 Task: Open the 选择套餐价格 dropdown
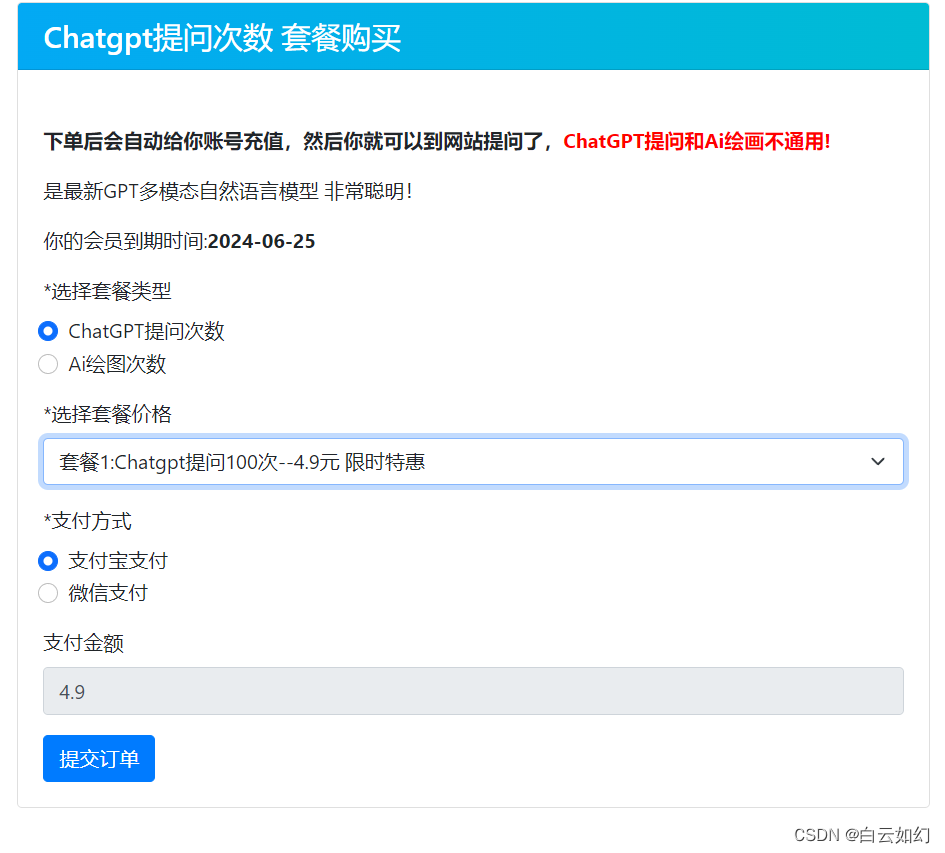473,462
